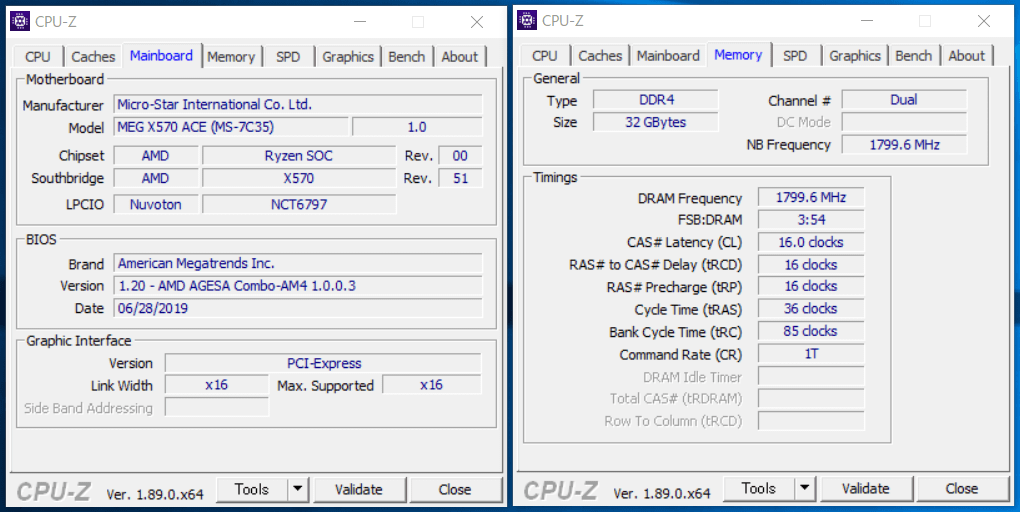Open Graphics tab in right CPU-Z window
The width and height of the screenshot is (1020, 512).
[x=855, y=56]
